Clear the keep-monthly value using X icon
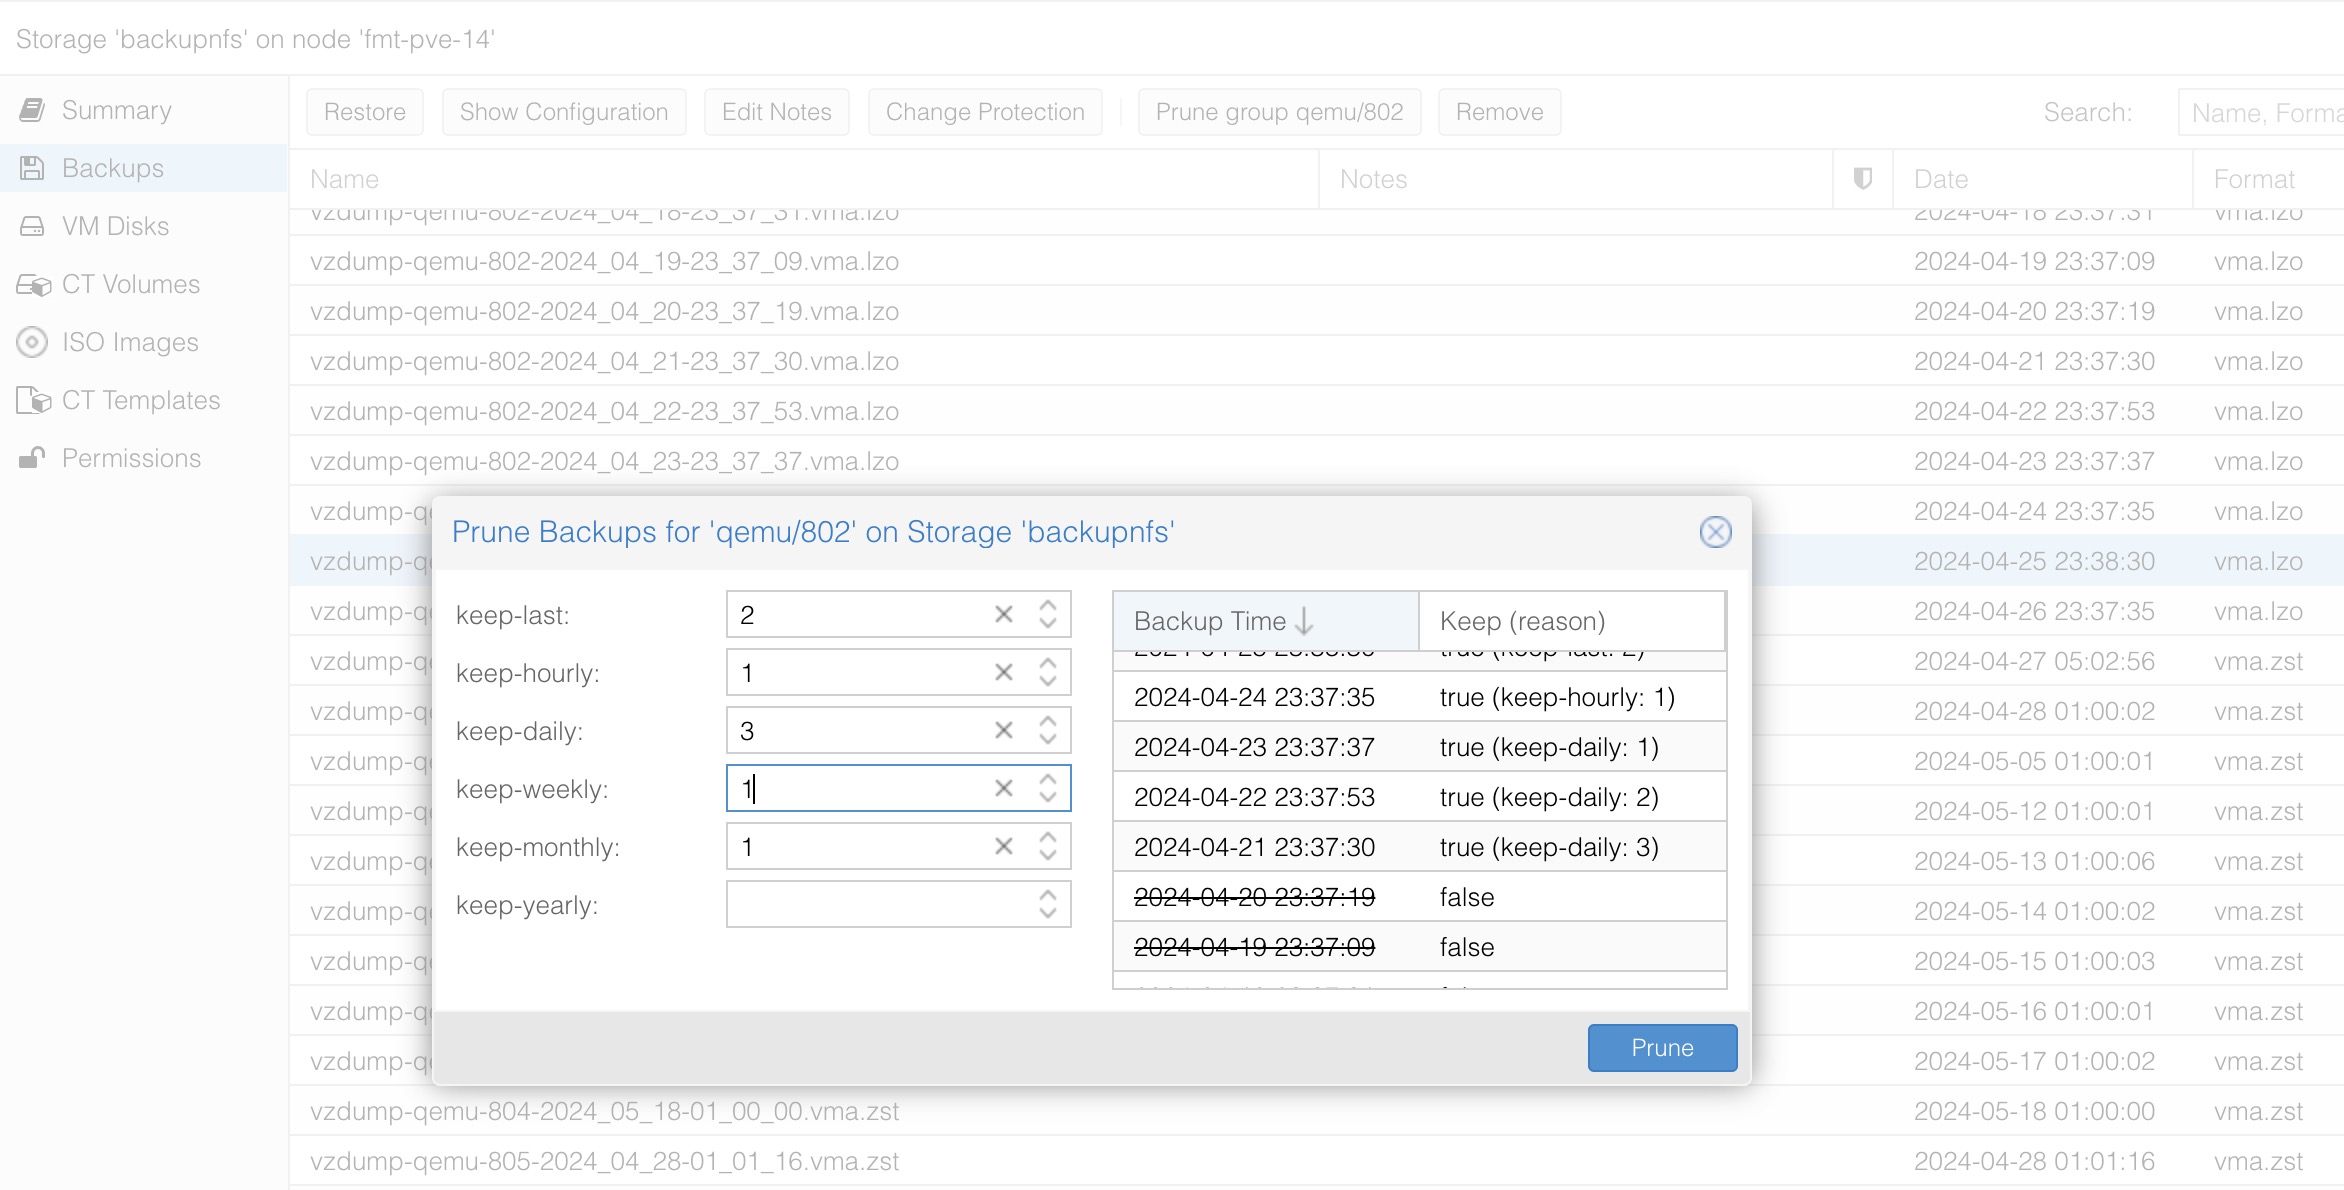The width and height of the screenshot is (2344, 1190). coord(1004,847)
